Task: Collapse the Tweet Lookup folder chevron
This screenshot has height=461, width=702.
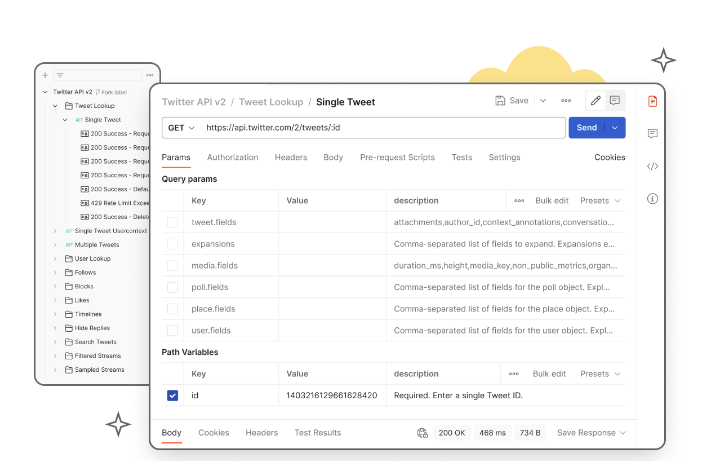Action: pyautogui.click(x=55, y=106)
